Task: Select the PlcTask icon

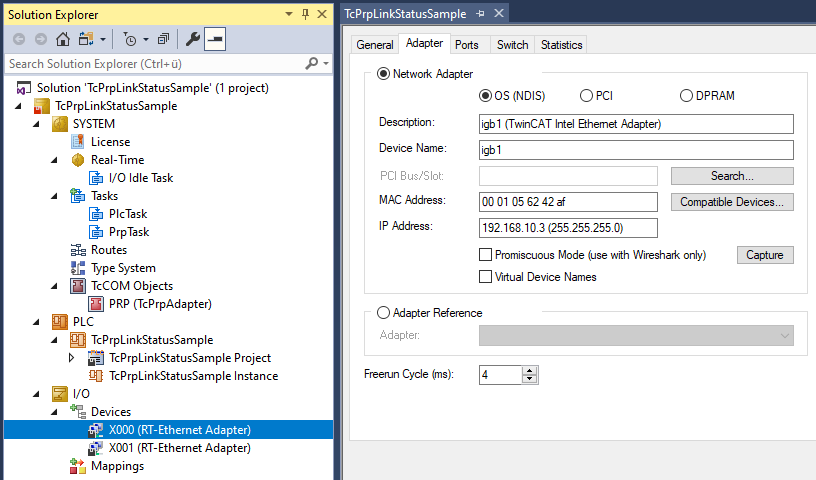Action: (96, 213)
